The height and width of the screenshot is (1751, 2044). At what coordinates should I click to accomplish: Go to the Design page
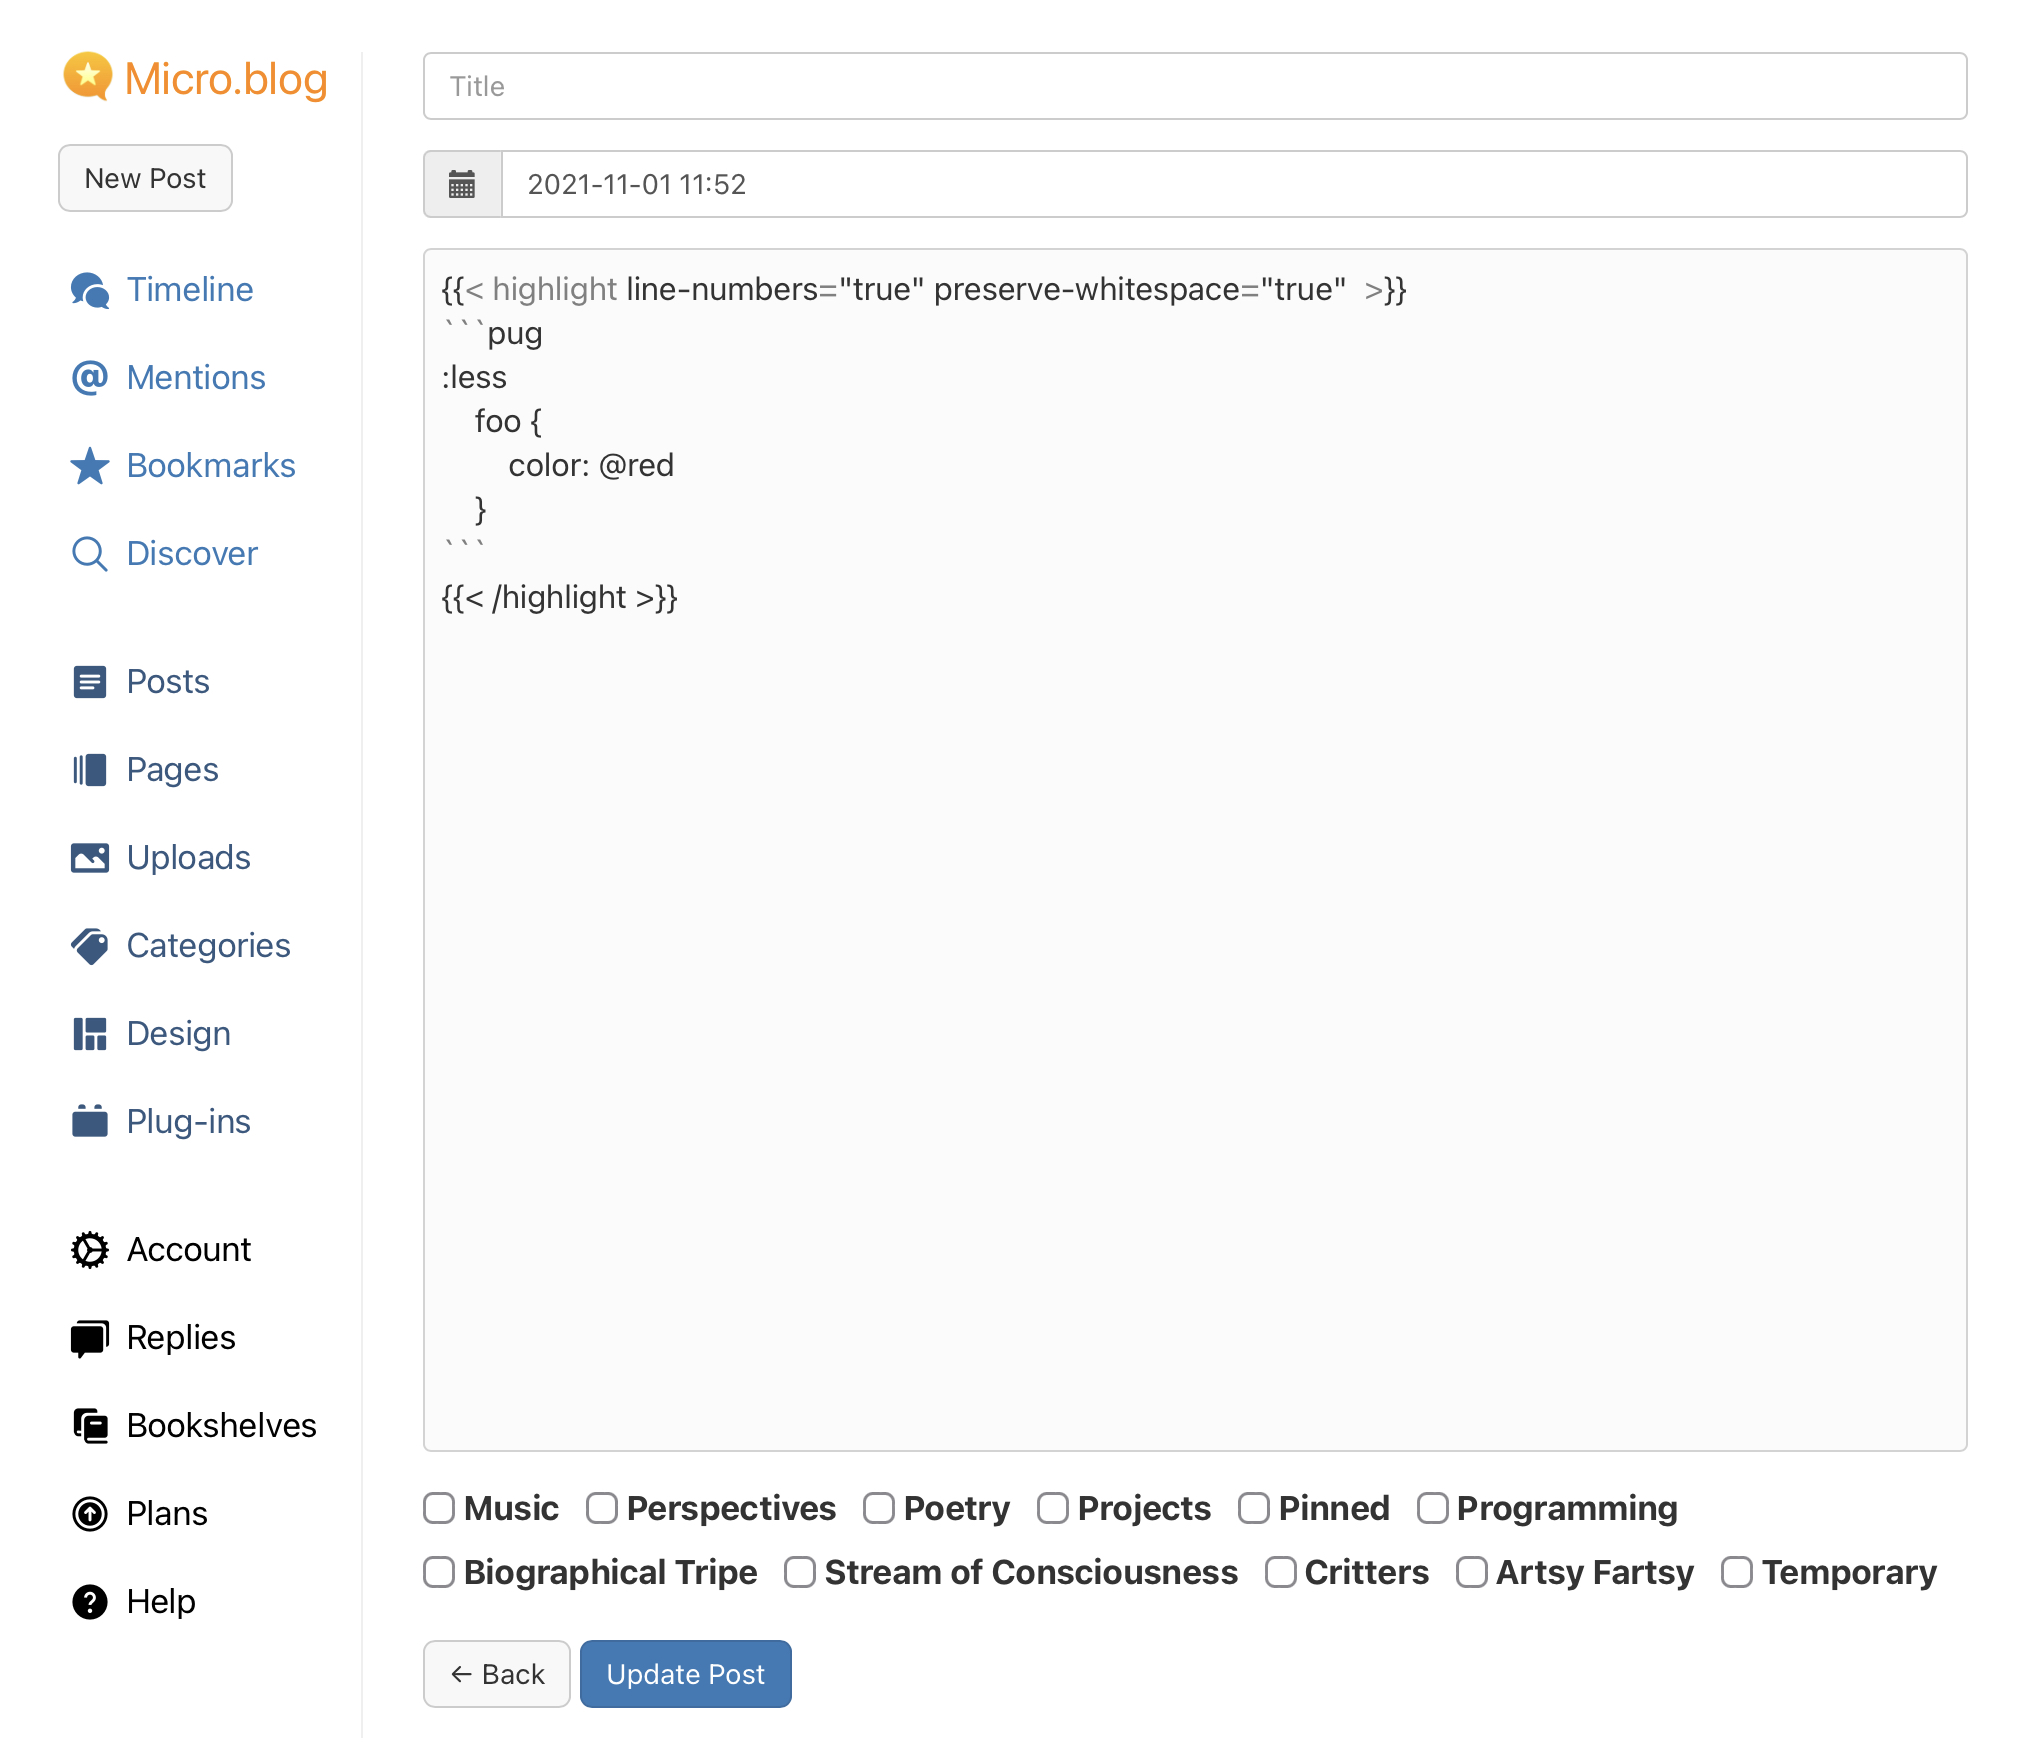[x=178, y=1034]
